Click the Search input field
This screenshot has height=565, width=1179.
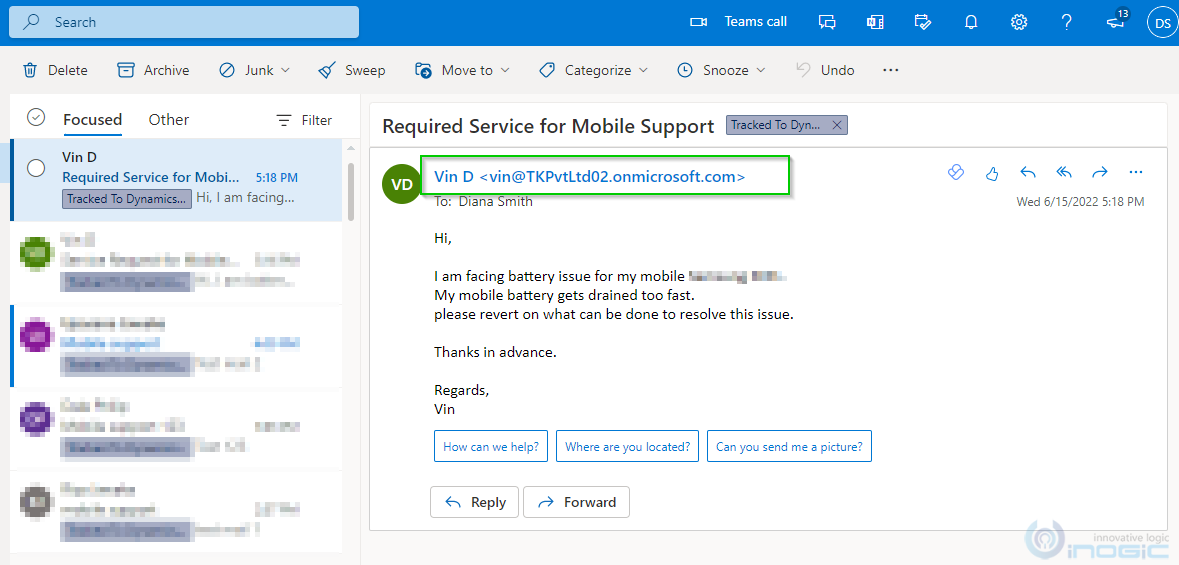(200, 22)
